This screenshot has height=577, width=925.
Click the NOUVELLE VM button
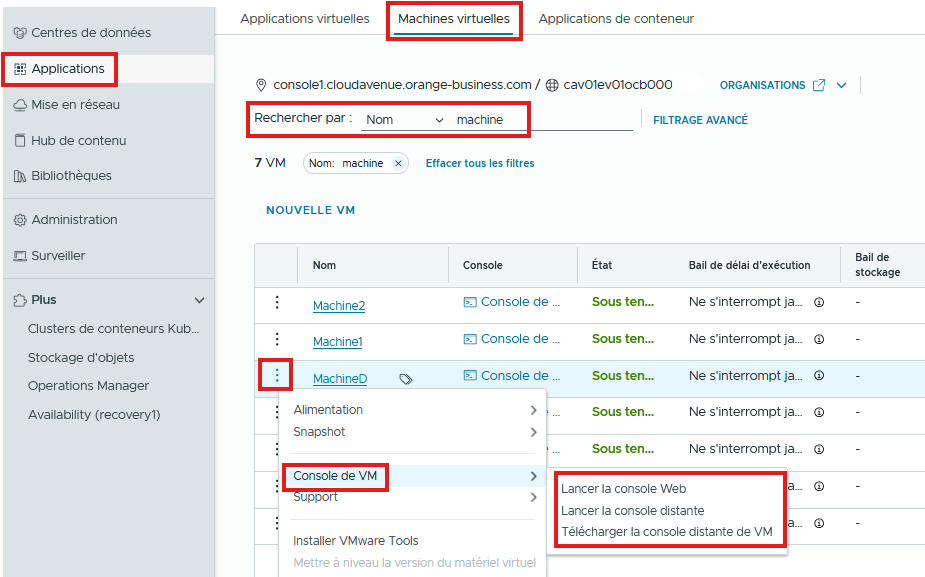tap(310, 210)
